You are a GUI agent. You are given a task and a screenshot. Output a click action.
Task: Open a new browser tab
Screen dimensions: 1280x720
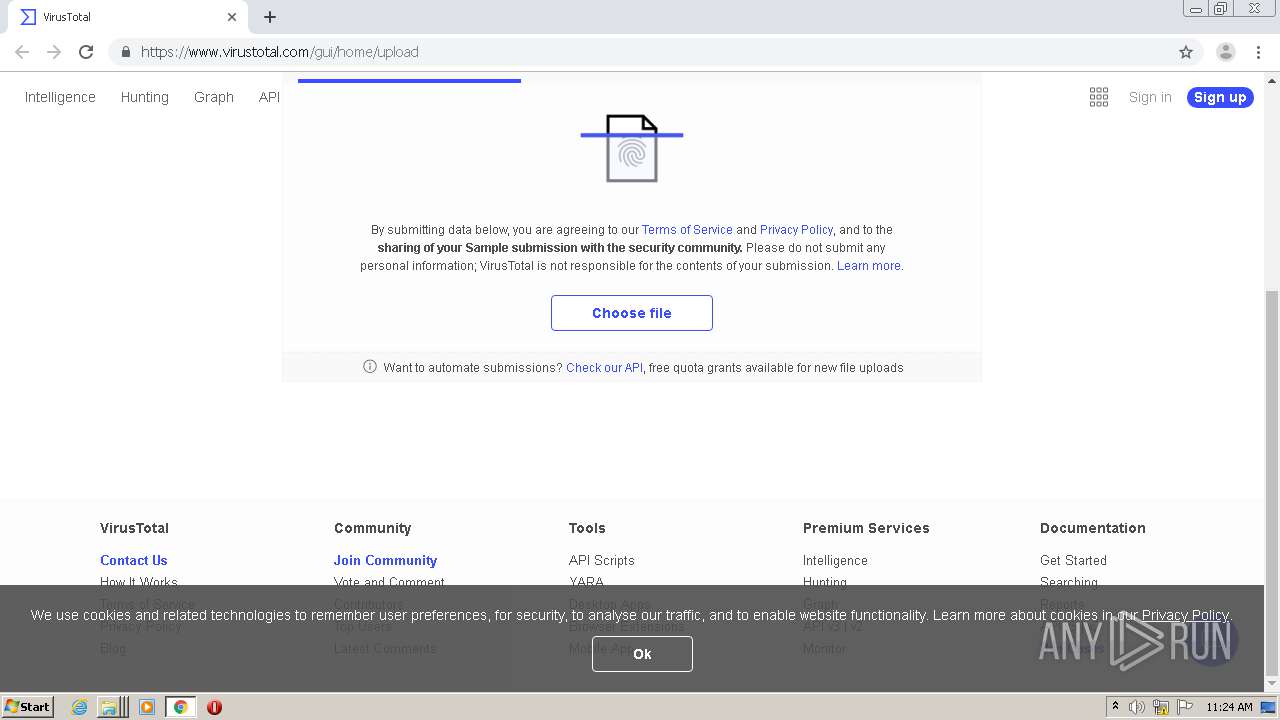coord(270,17)
